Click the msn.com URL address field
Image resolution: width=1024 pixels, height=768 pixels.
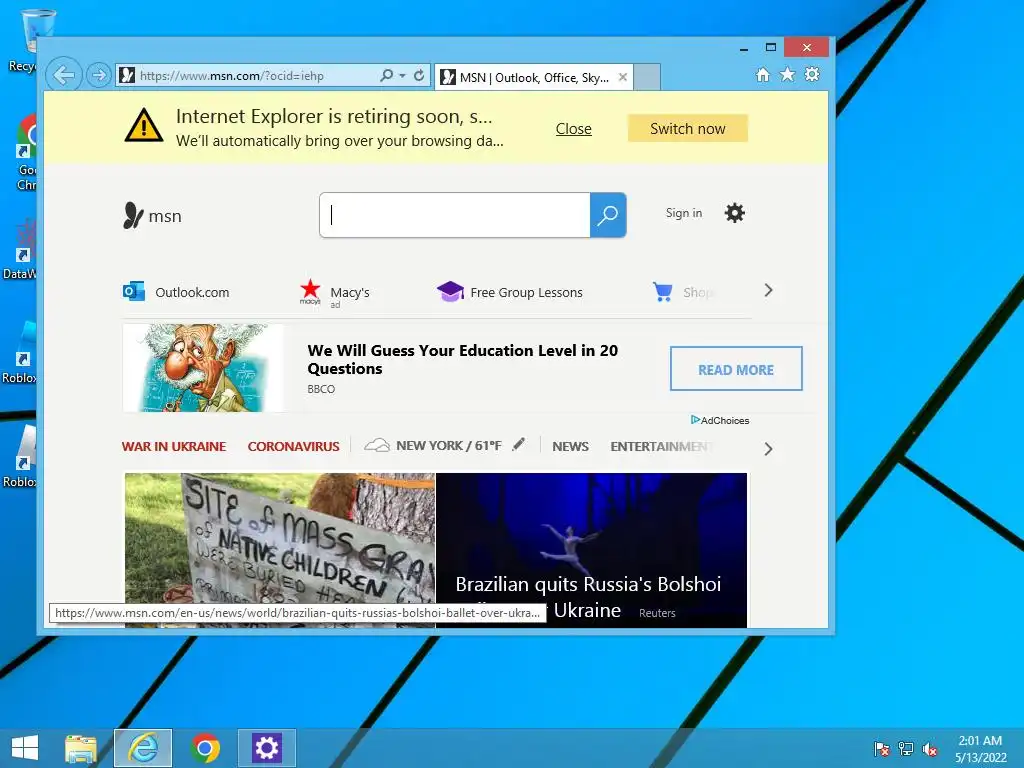pyautogui.click(x=248, y=76)
